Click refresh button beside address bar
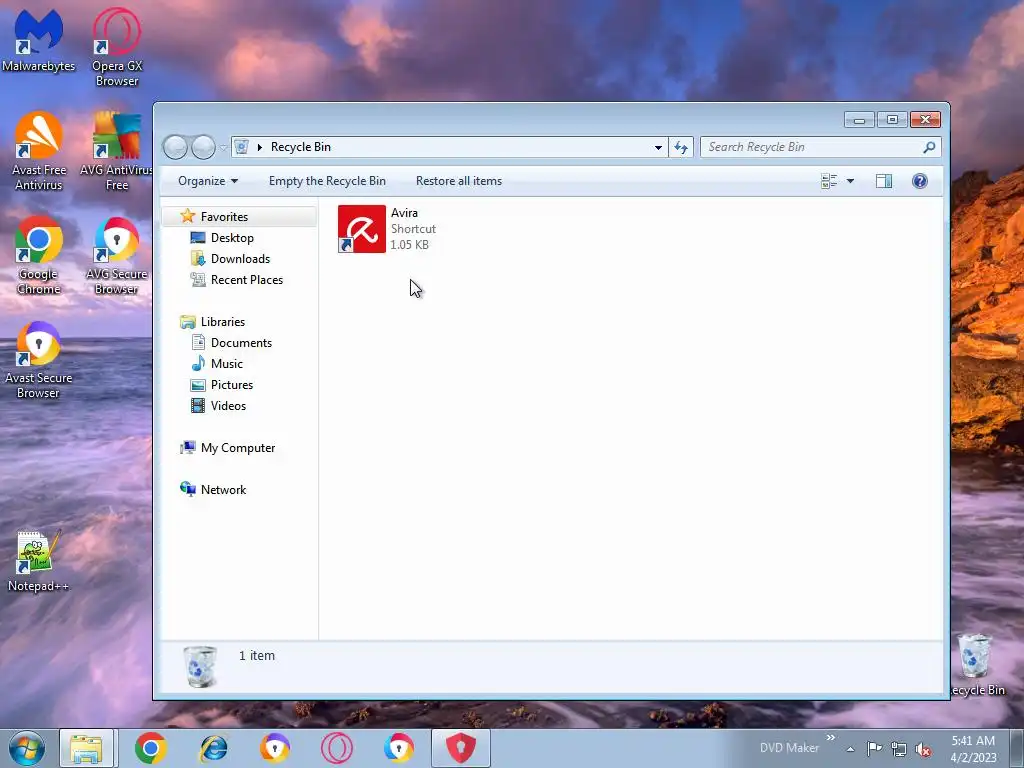The image size is (1024, 768). point(680,147)
